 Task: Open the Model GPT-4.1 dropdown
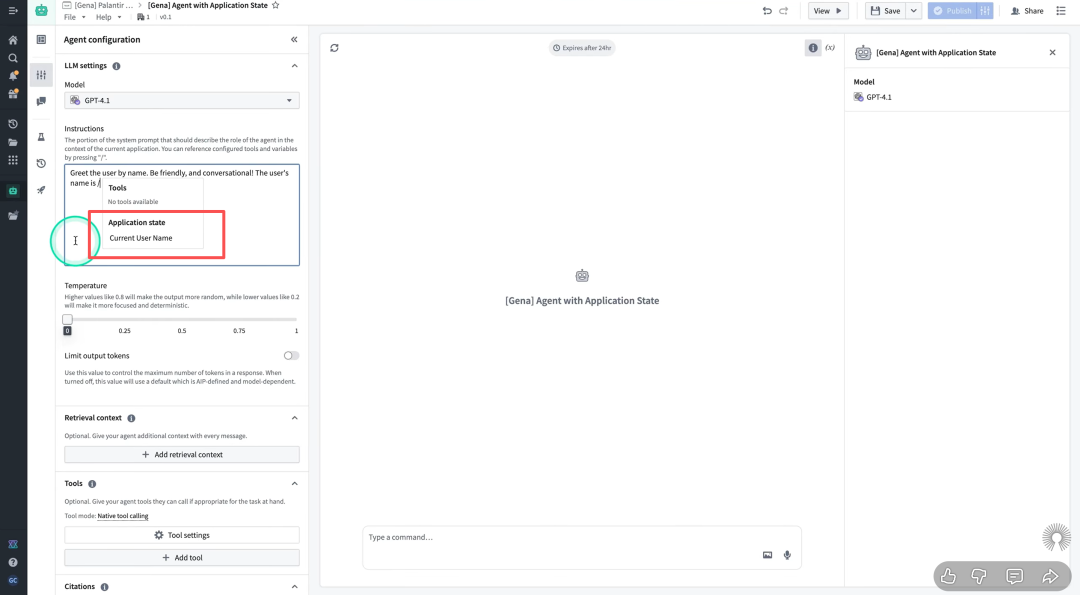182,101
